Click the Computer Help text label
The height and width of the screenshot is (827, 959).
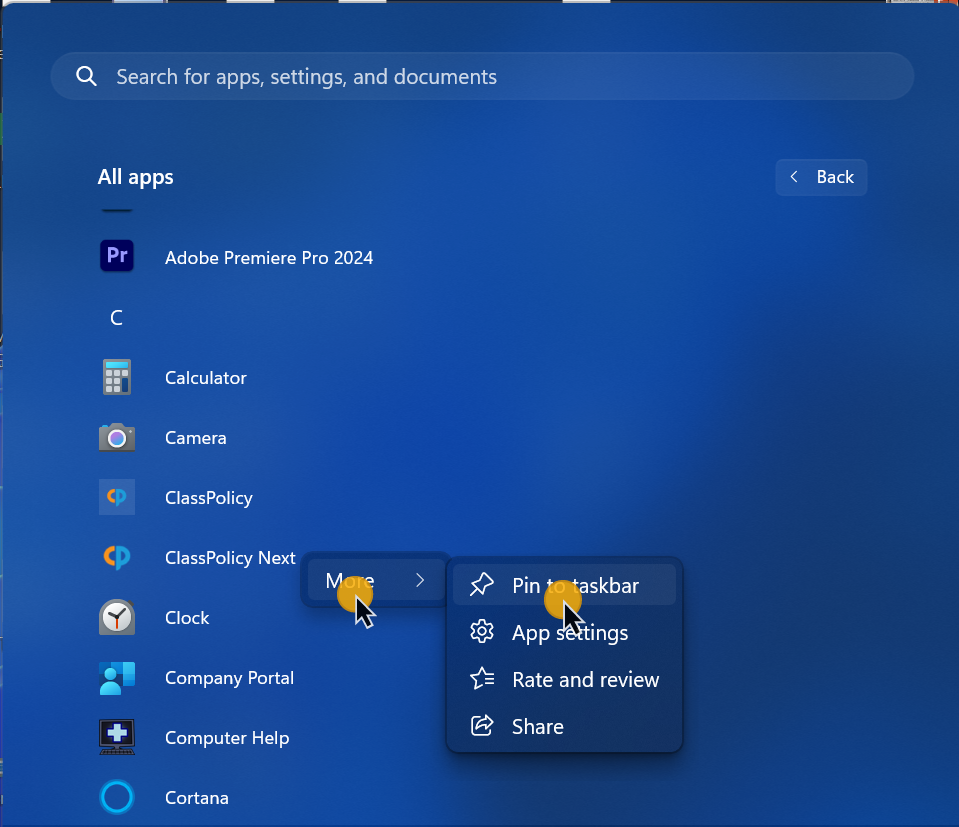[227, 738]
